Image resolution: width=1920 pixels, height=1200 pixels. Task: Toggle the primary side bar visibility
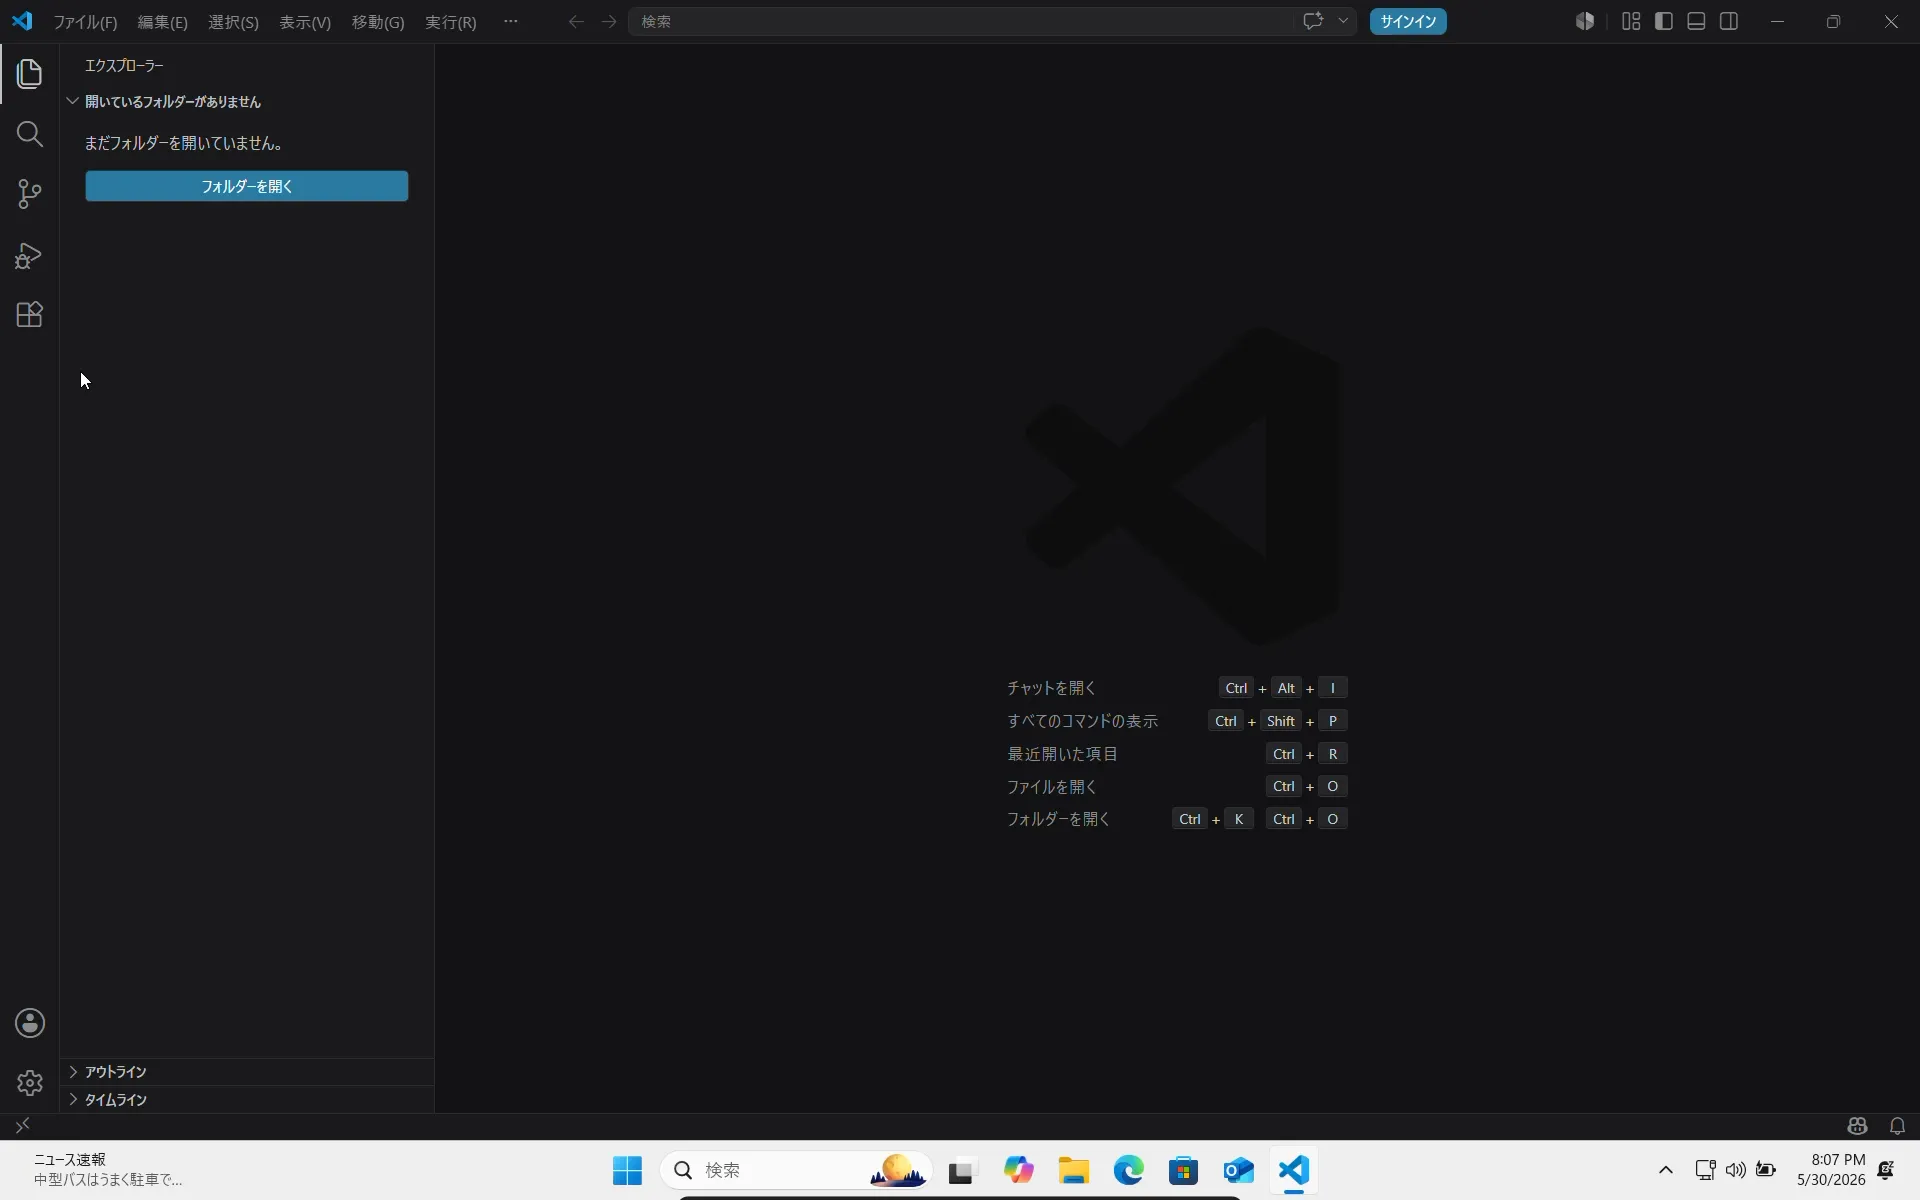1664,21
